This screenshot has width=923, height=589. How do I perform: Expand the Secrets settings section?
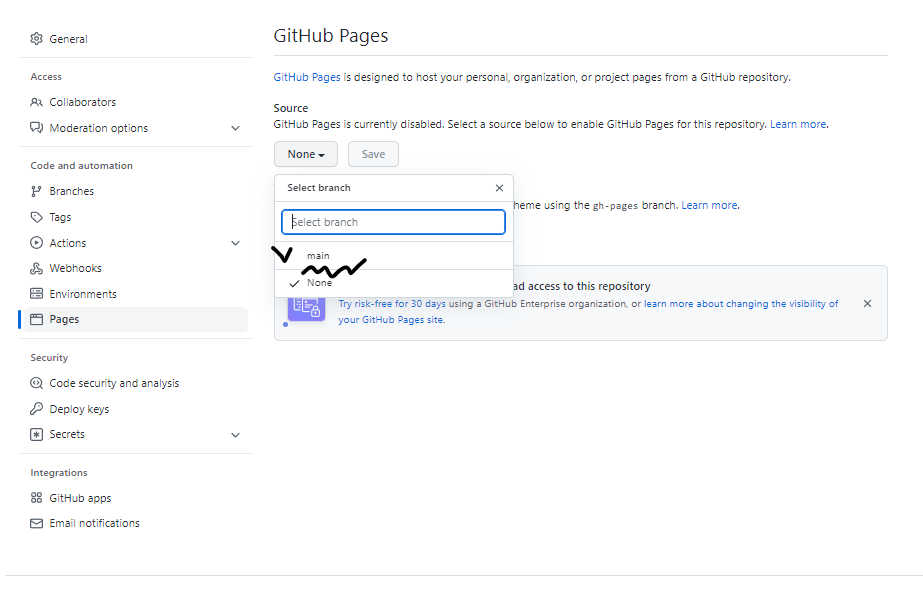pos(235,435)
